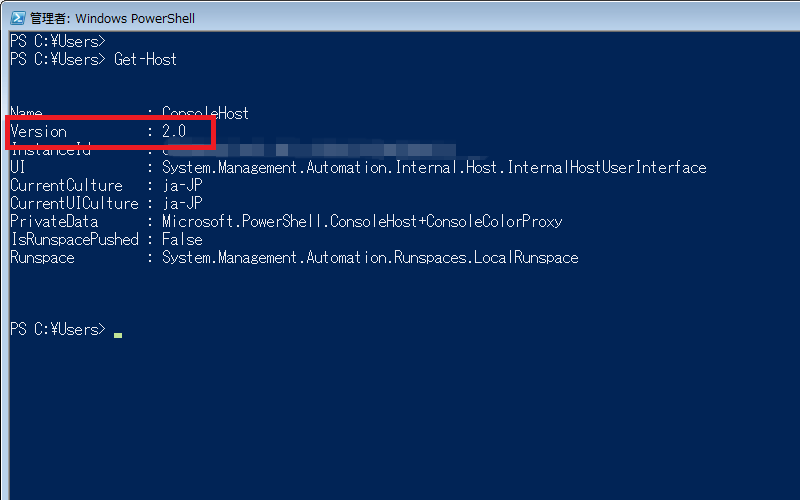Click the Get-Host command text
This screenshot has width=800, height=500.
[x=145, y=59]
